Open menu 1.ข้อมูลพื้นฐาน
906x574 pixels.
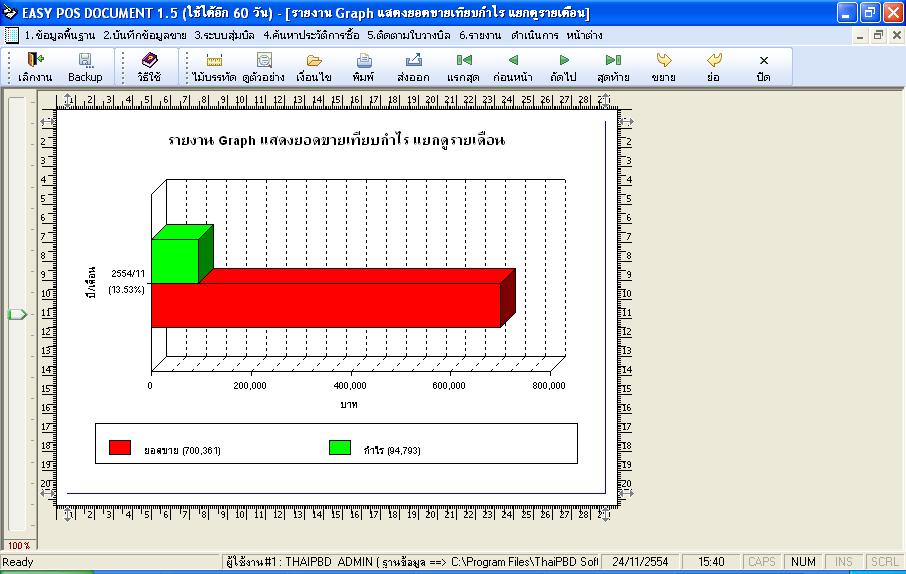click(60, 35)
